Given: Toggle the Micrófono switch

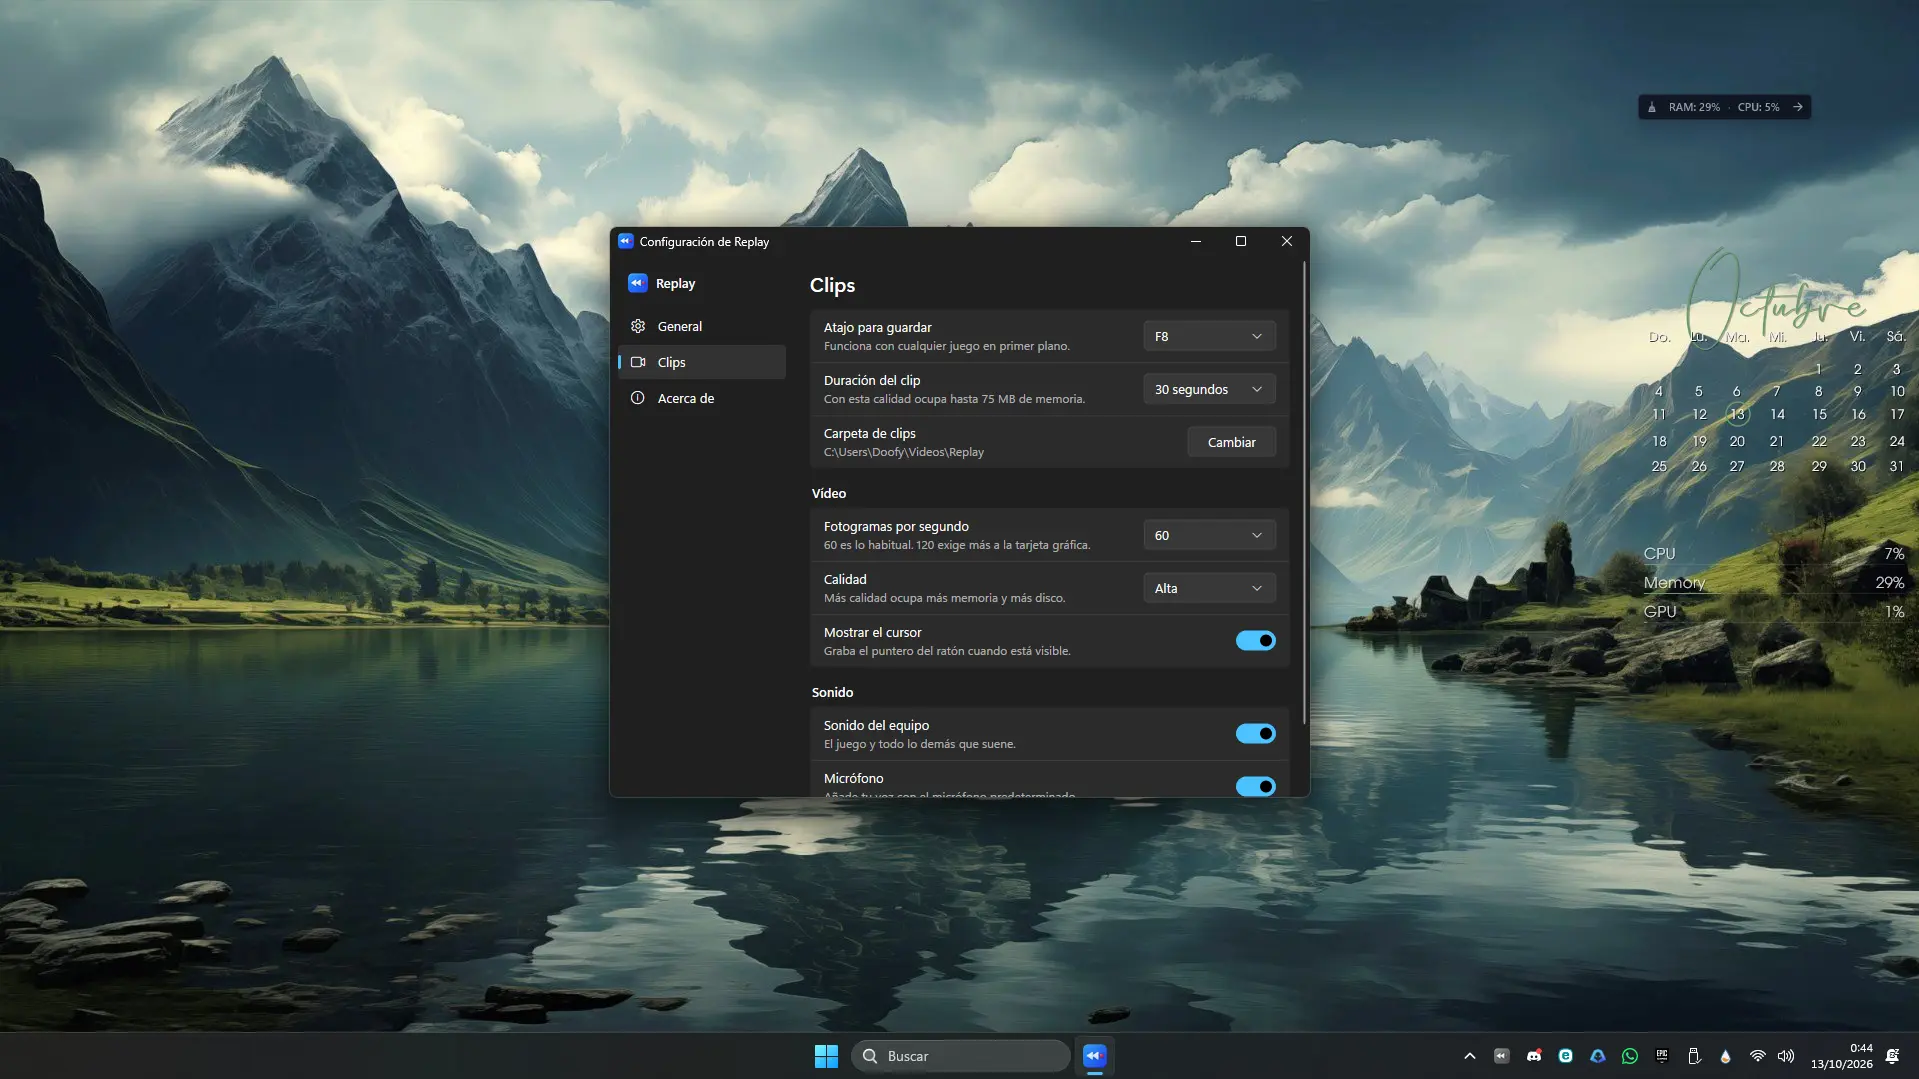Looking at the screenshot, I should tap(1255, 786).
